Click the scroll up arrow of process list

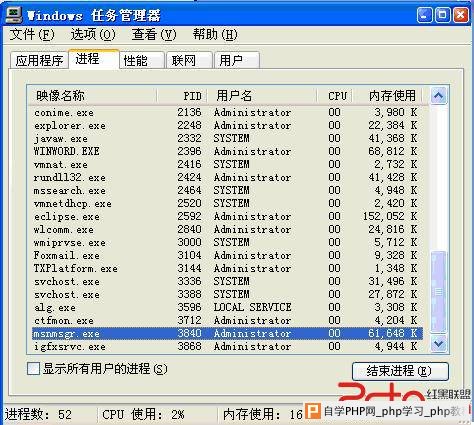pyautogui.click(x=438, y=96)
